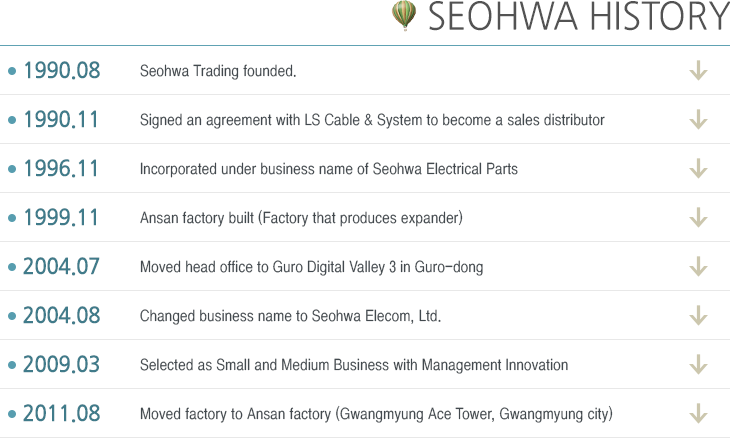This screenshot has width=730, height=438.
Task: Expand the 2011.08 row arrow
Action: (x=698, y=414)
